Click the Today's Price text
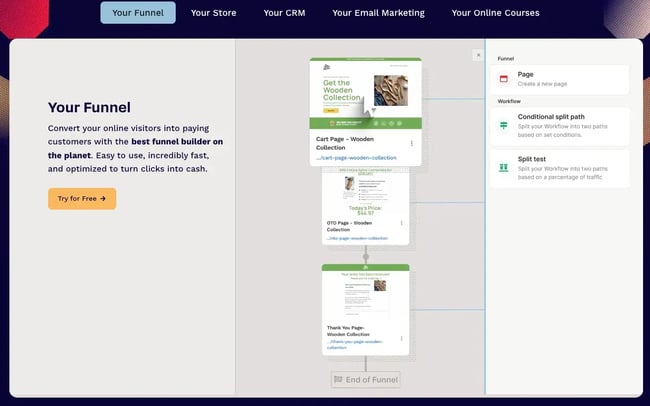650x406 pixels. [x=365, y=210]
